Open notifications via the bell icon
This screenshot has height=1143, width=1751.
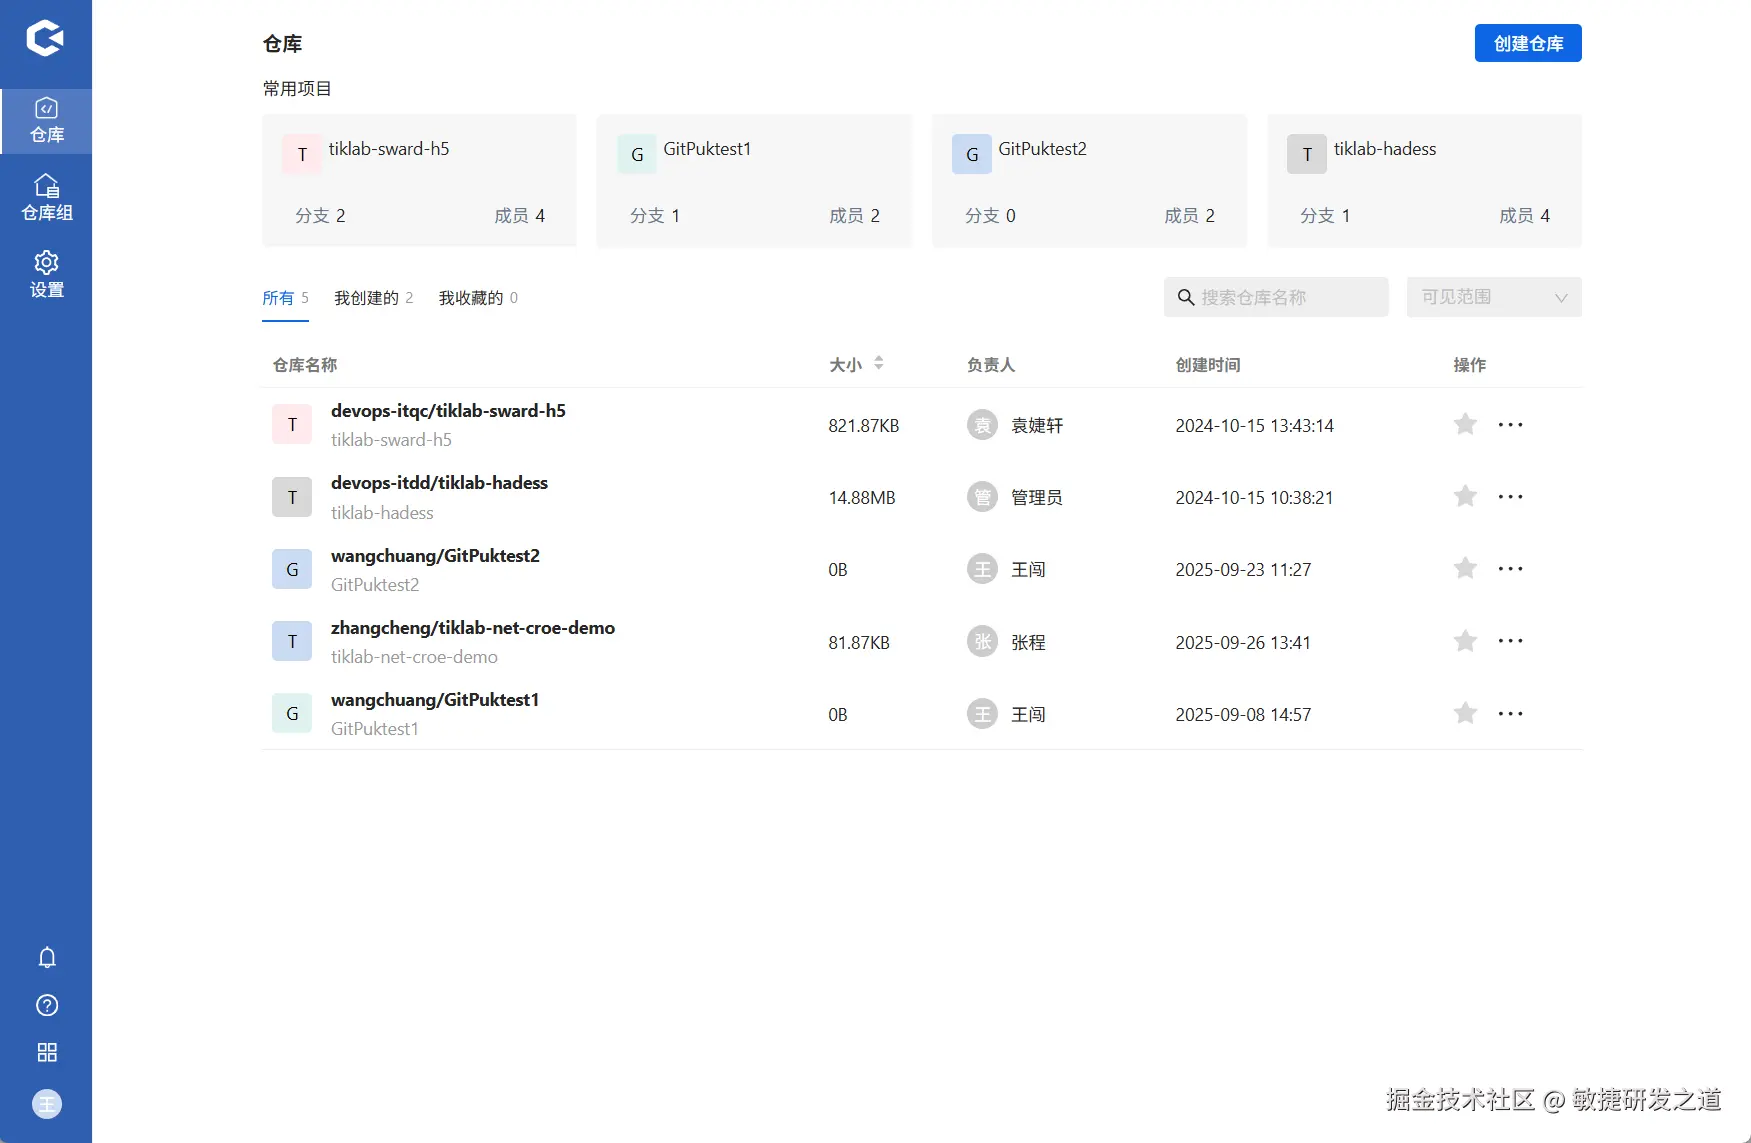46,957
